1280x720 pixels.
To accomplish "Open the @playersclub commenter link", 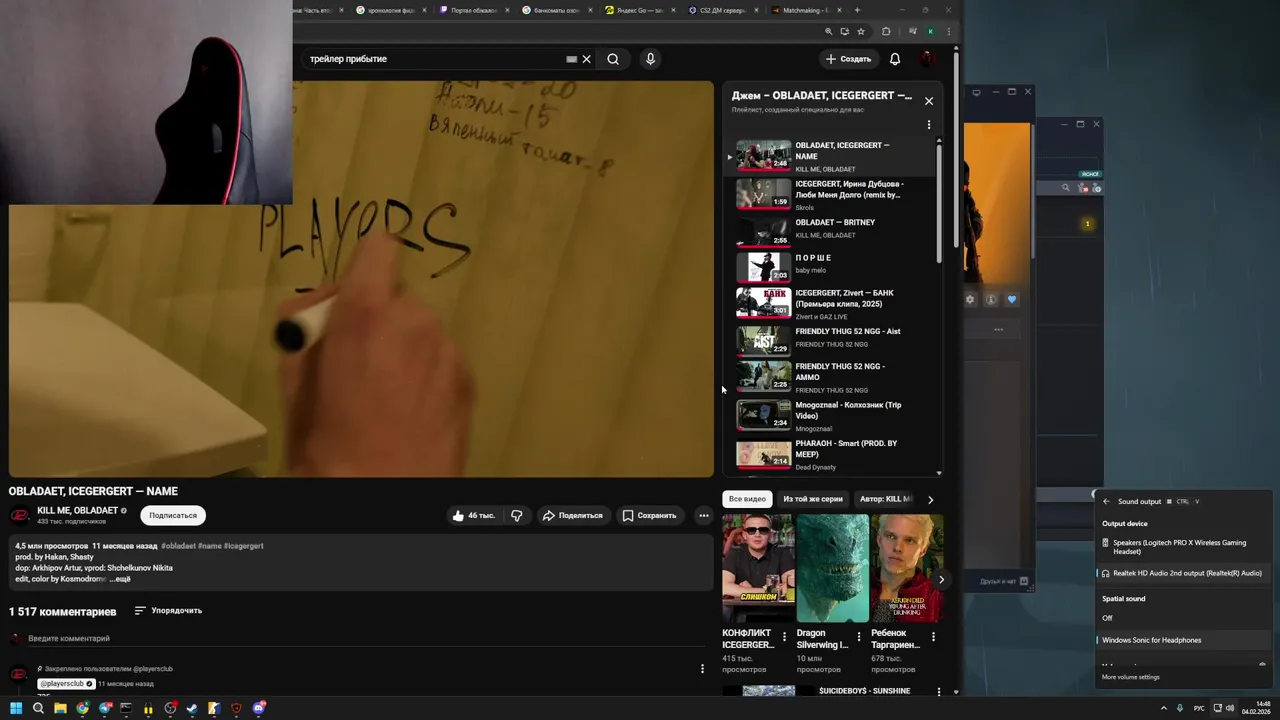I will pos(66,684).
